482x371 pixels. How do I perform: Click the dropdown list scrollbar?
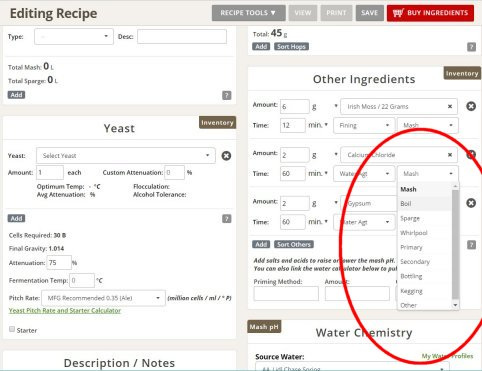(455, 245)
